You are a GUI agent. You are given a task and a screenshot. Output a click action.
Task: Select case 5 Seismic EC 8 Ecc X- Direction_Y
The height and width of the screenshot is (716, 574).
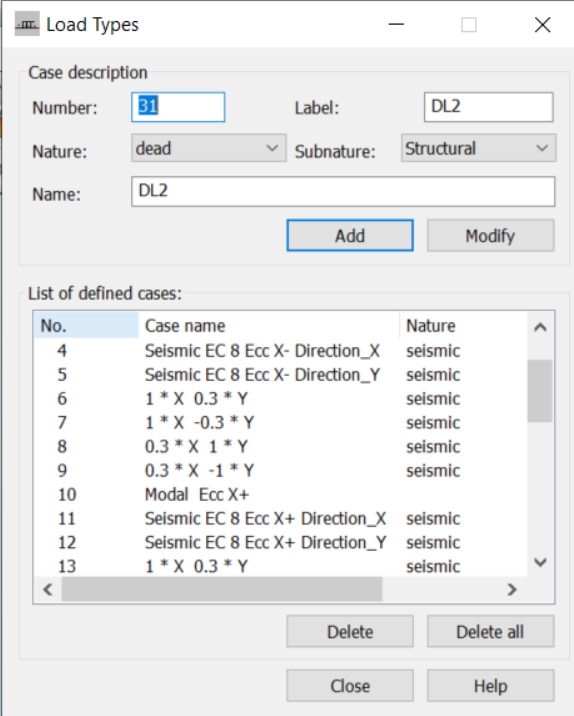click(x=280, y=375)
